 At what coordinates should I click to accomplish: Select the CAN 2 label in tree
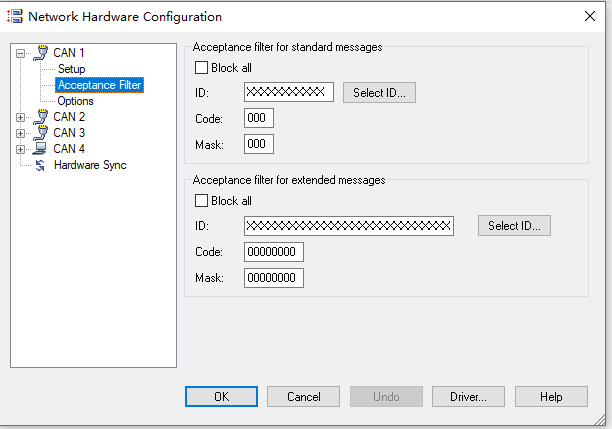point(69,117)
